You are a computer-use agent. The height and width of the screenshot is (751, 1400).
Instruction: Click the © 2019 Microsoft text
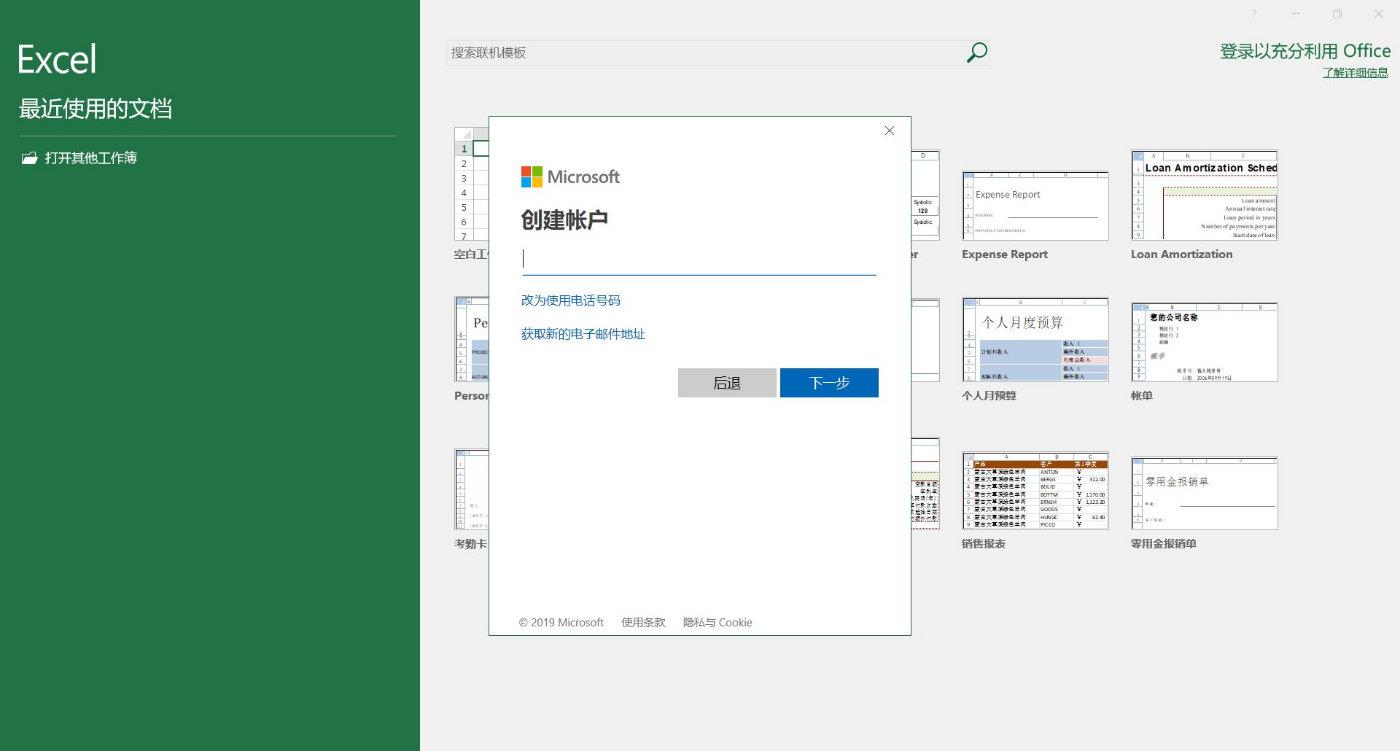coord(561,622)
